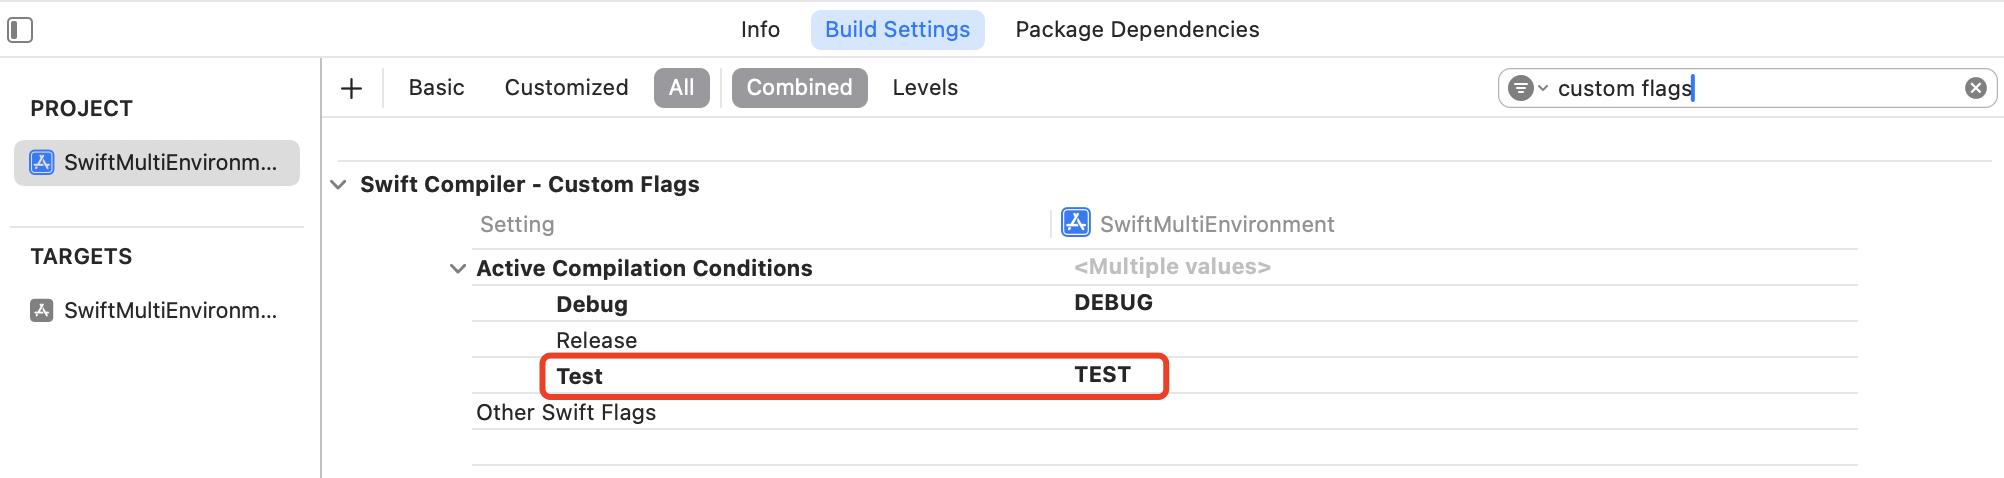Clear the search field with x icon

pos(1975,88)
